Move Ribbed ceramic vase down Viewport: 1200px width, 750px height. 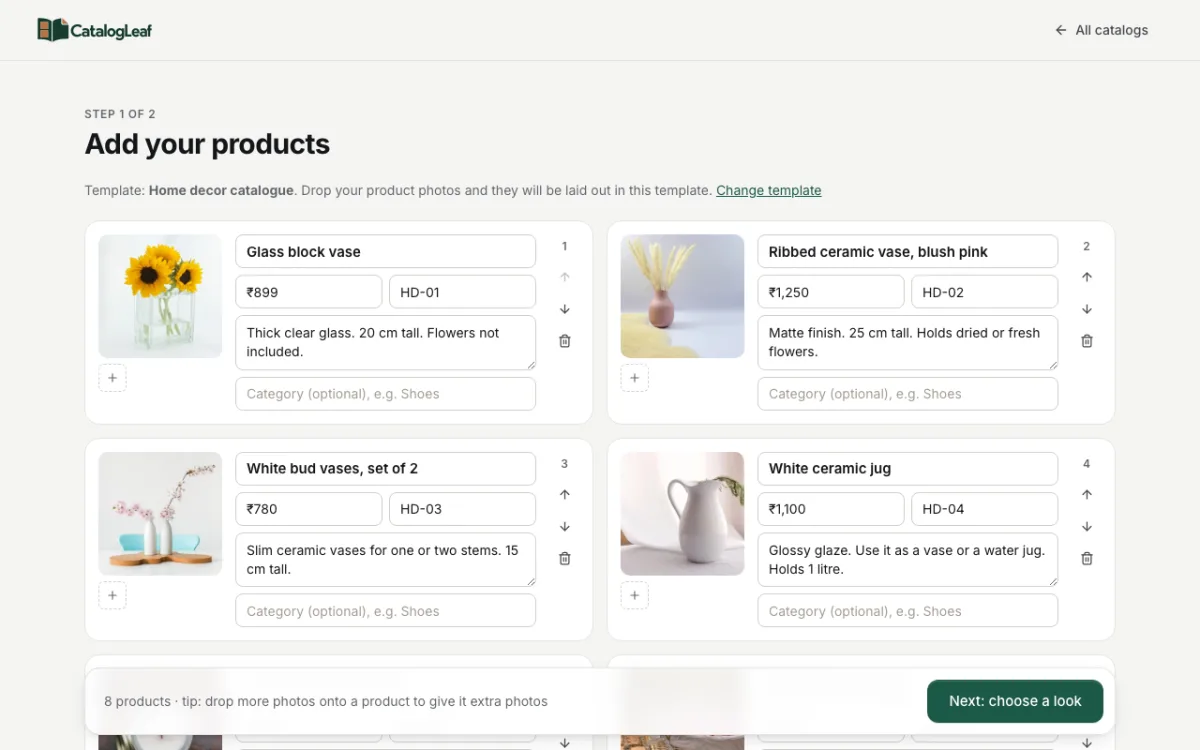click(x=1087, y=309)
